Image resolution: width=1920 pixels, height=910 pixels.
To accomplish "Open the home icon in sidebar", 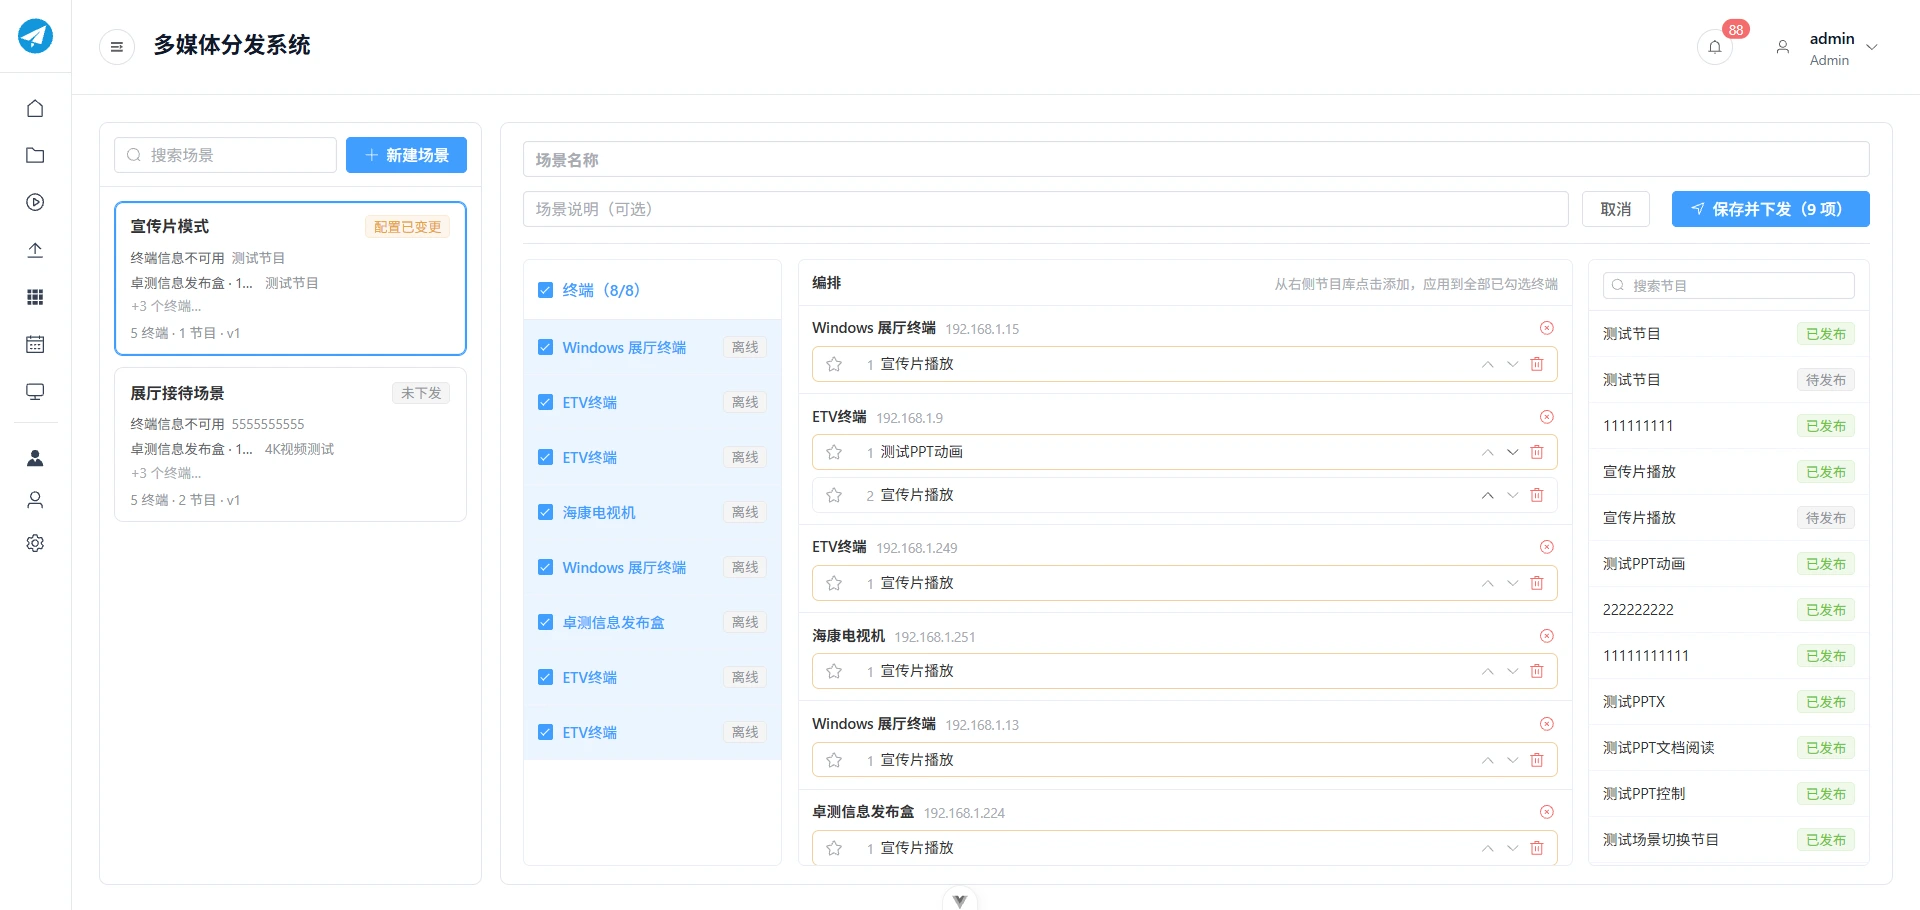I will pos(35,108).
